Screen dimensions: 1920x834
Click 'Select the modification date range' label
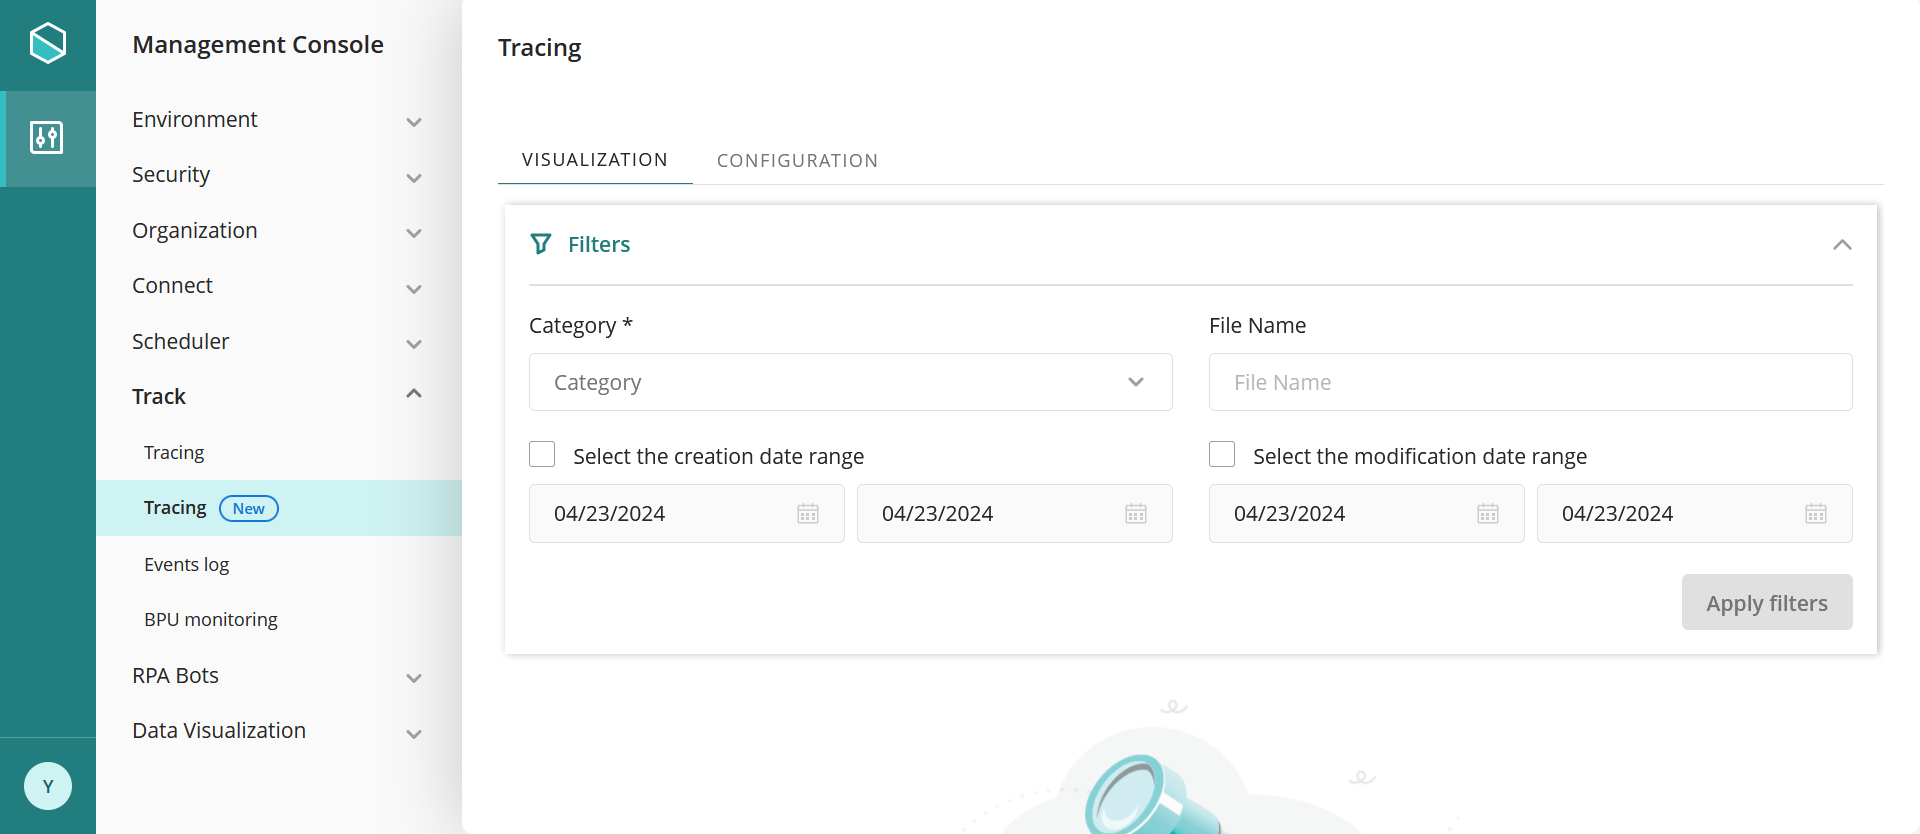(x=1420, y=457)
